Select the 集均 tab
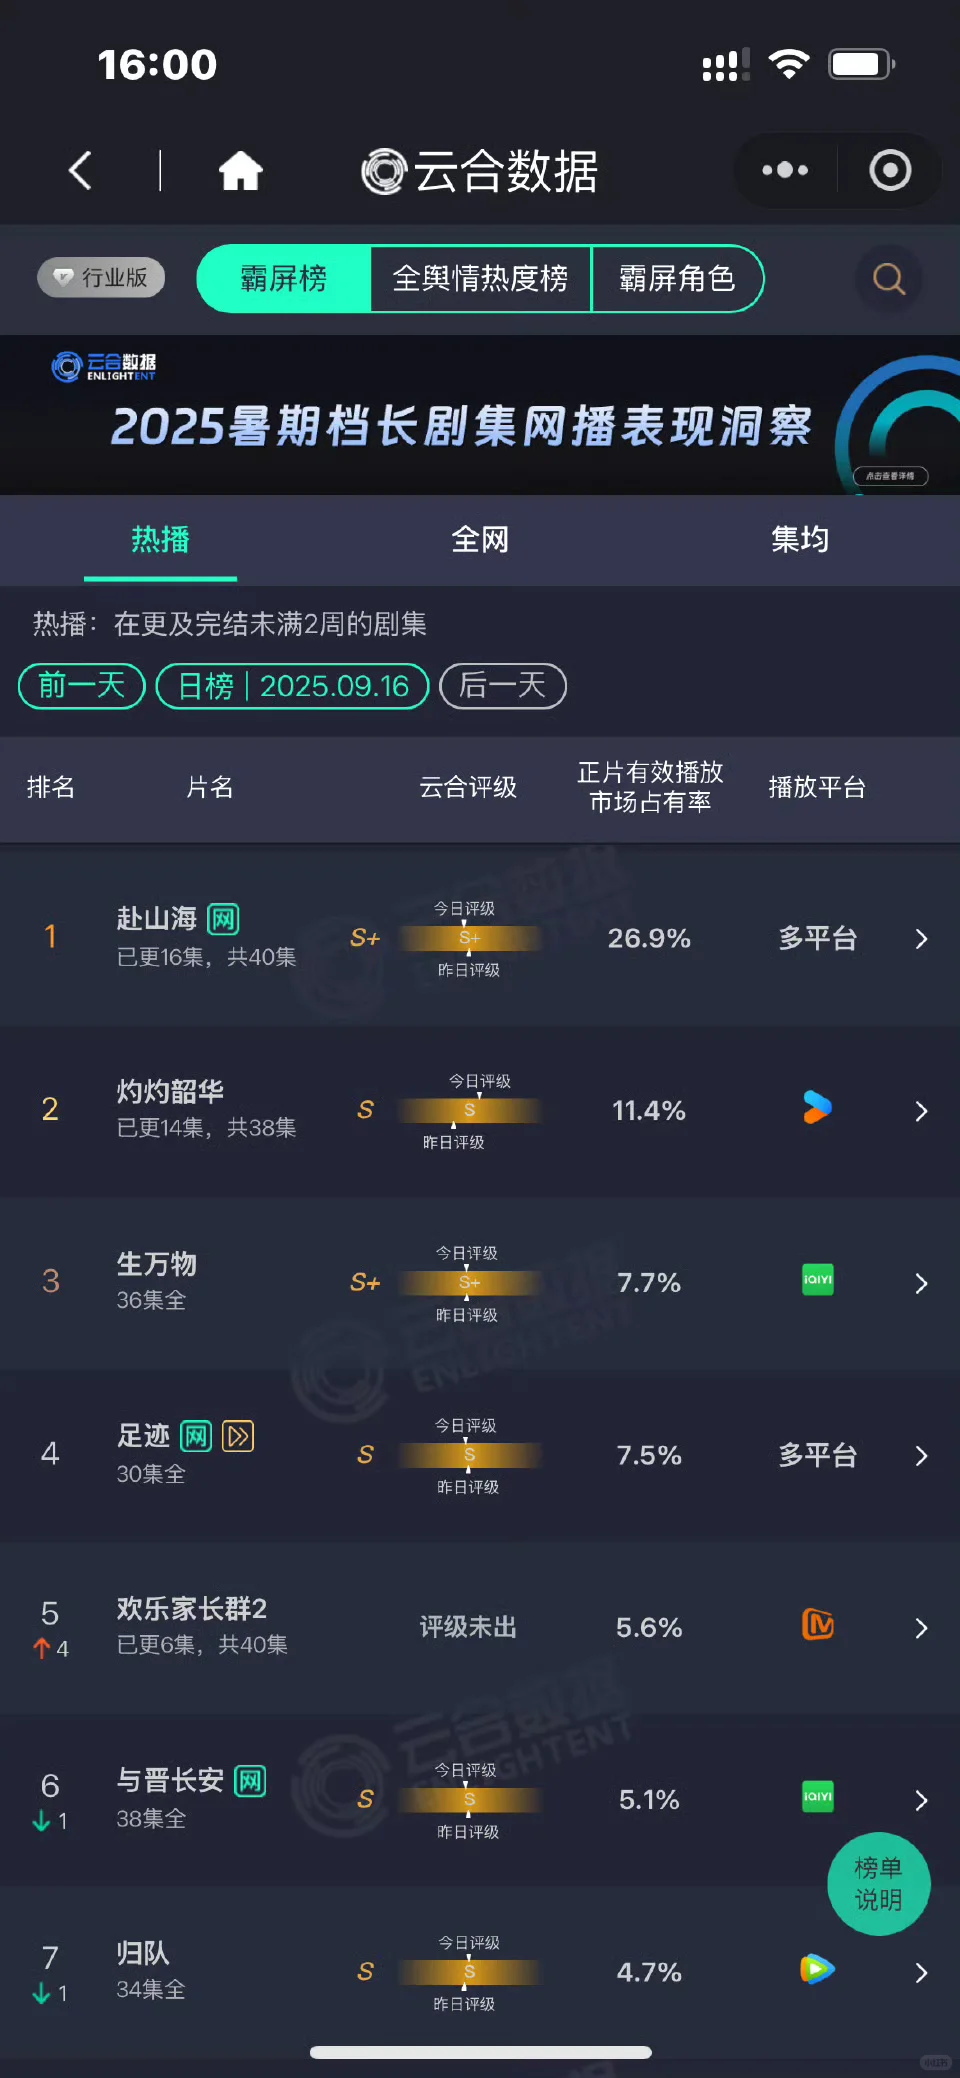Viewport: 960px width, 2078px height. (800, 540)
